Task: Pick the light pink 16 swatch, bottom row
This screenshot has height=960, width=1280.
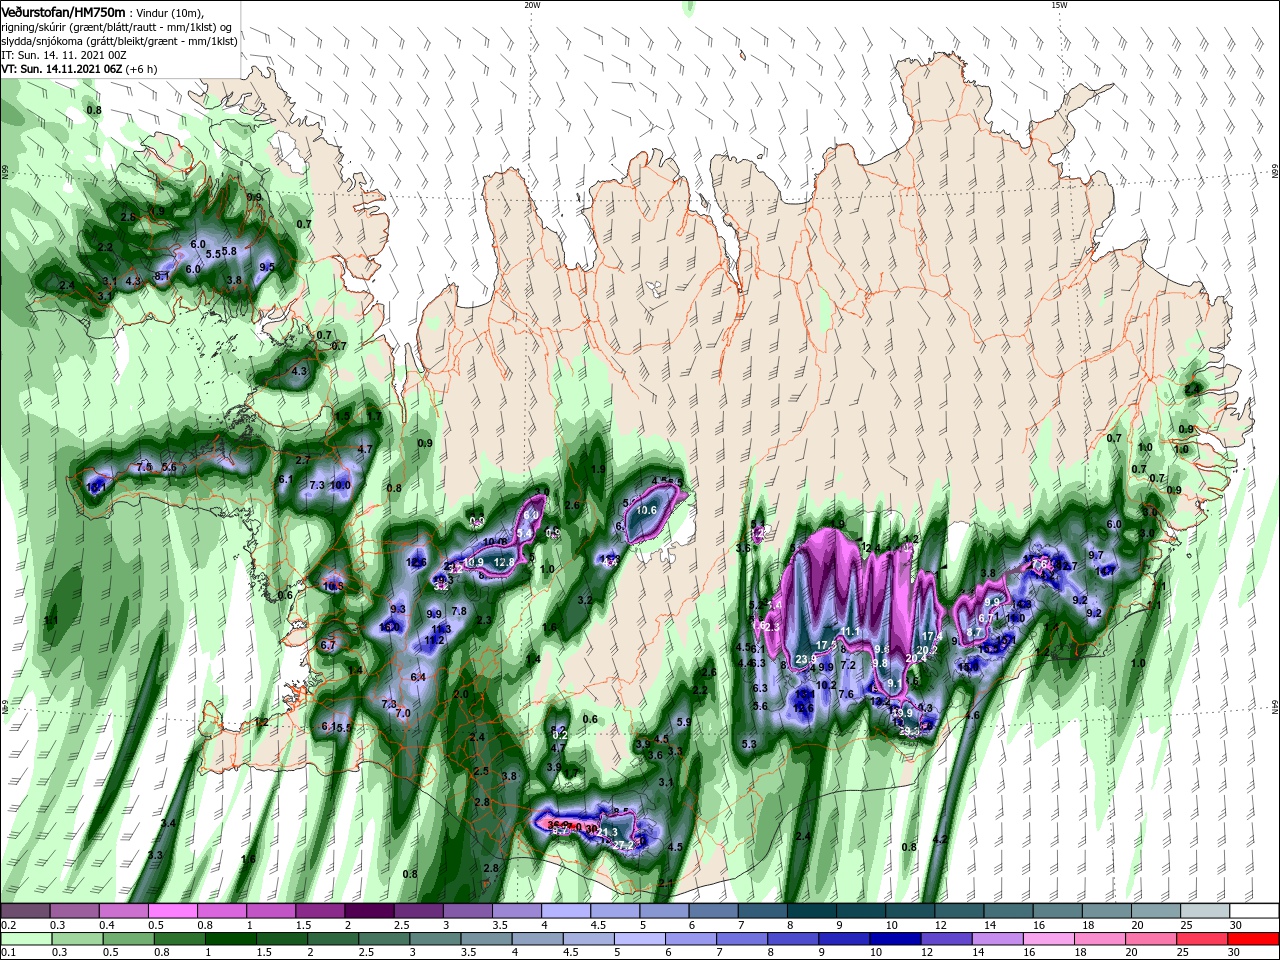Action: [1049, 939]
